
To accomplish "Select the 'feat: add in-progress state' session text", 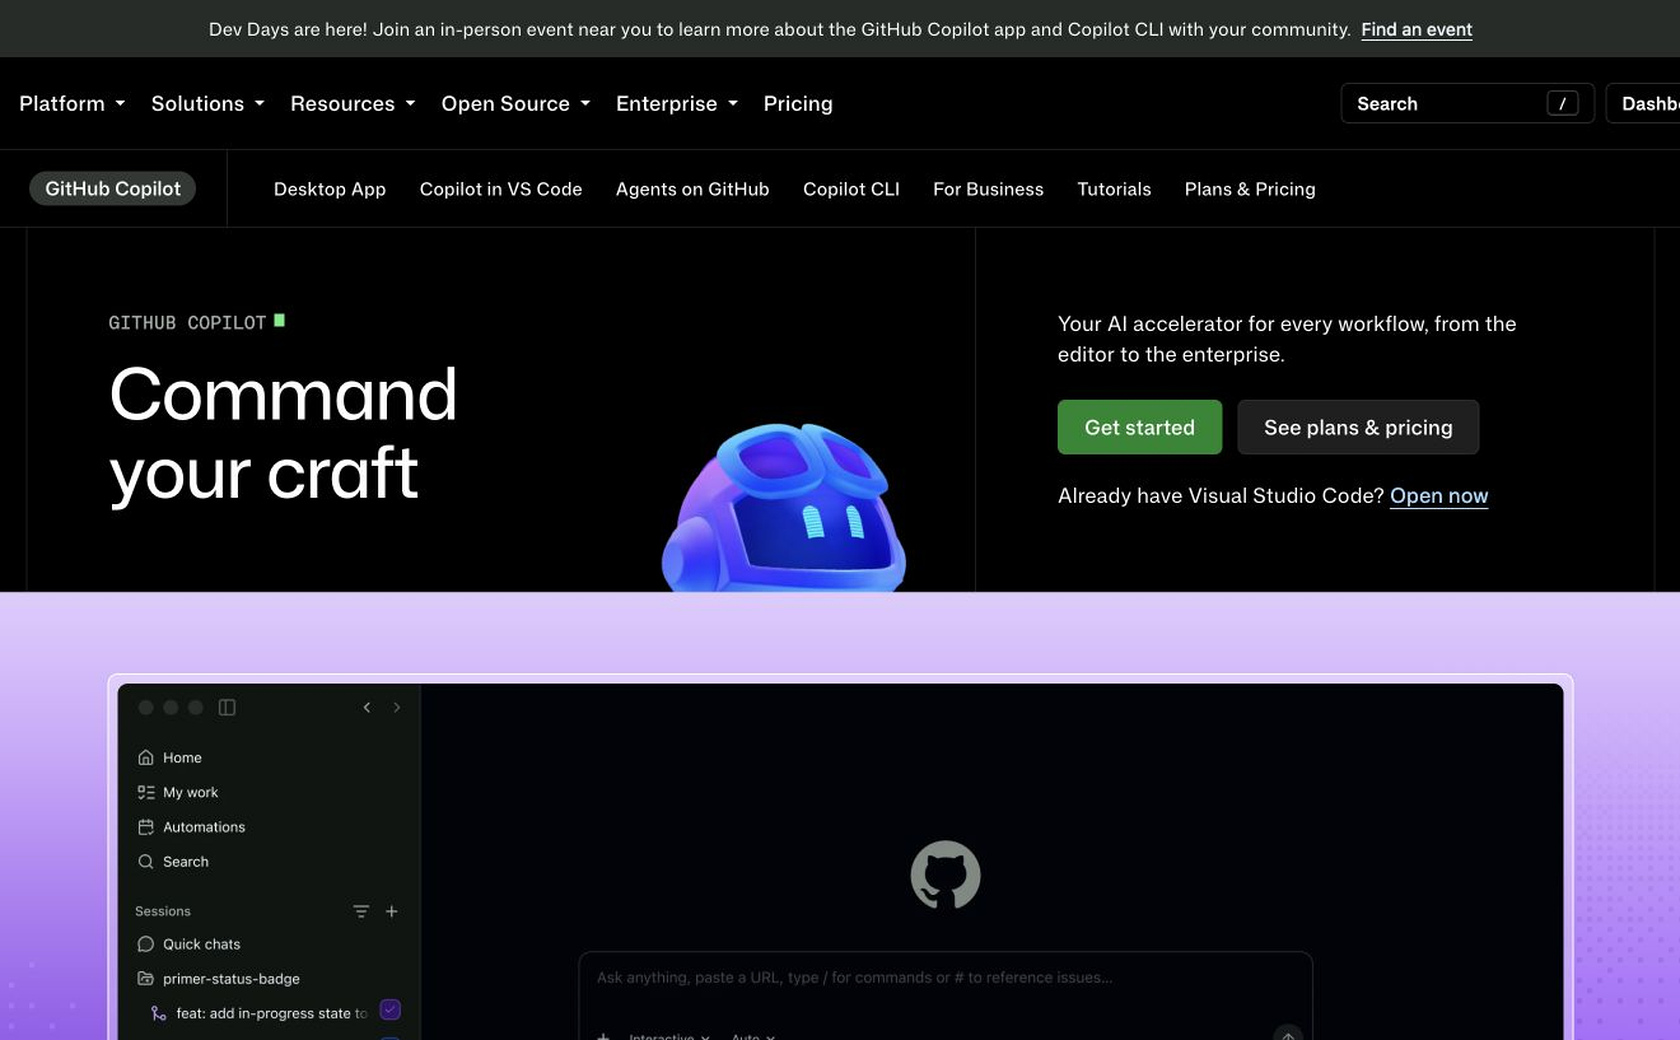I will [x=271, y=1013].
